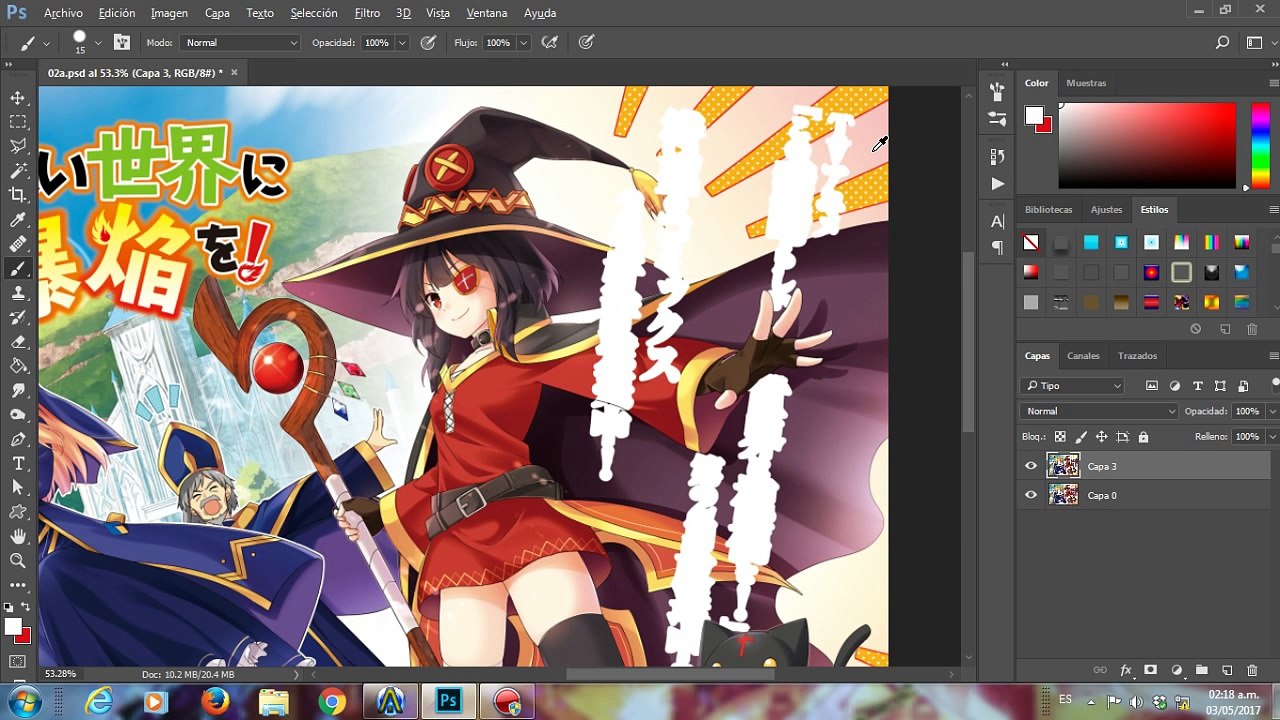Select the Hand tool
Viewport: 1280px width, 720px height.
[18, 537]
